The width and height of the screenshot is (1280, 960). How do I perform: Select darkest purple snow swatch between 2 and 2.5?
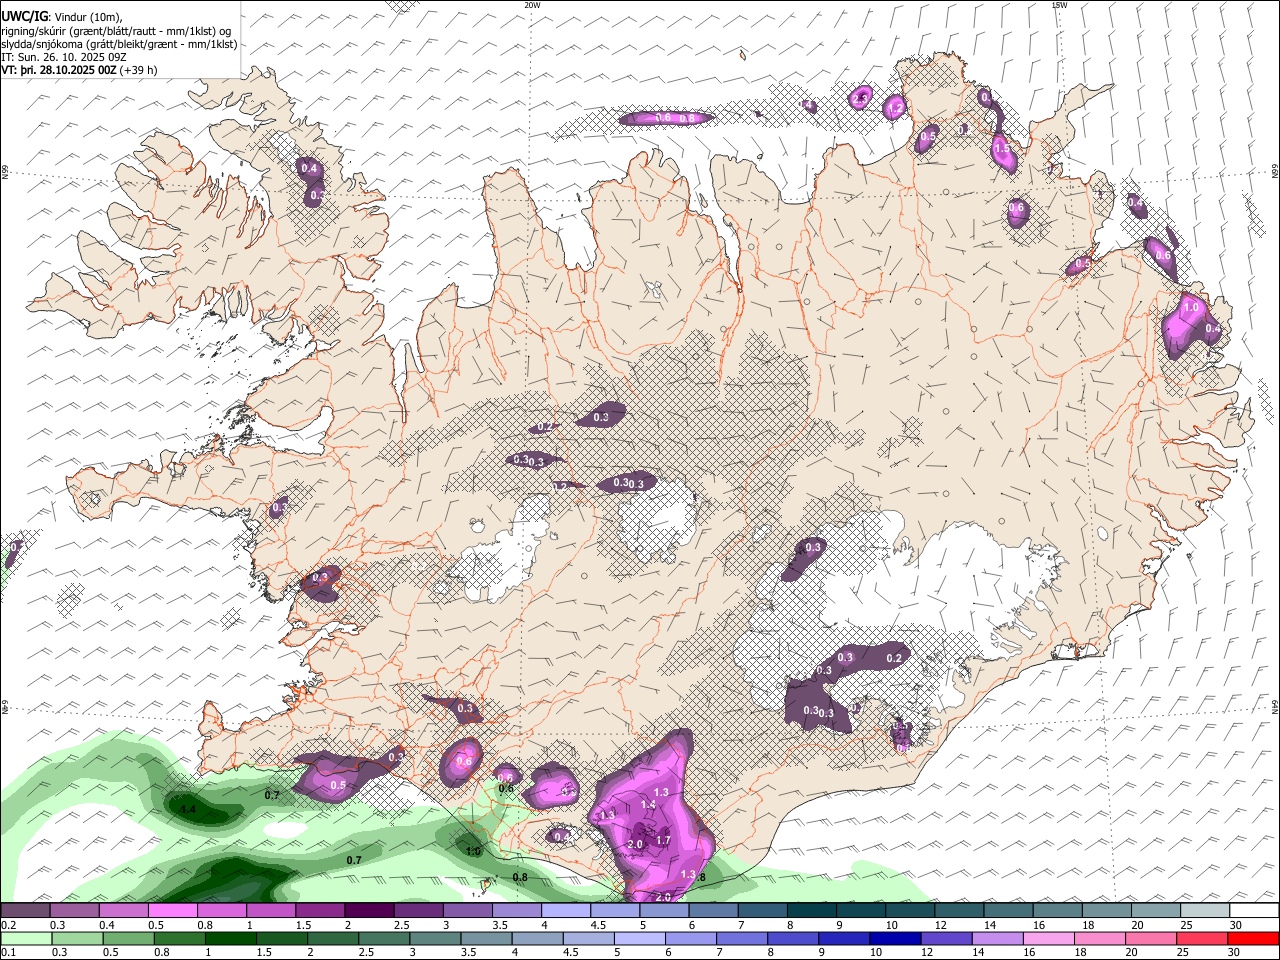369,910
